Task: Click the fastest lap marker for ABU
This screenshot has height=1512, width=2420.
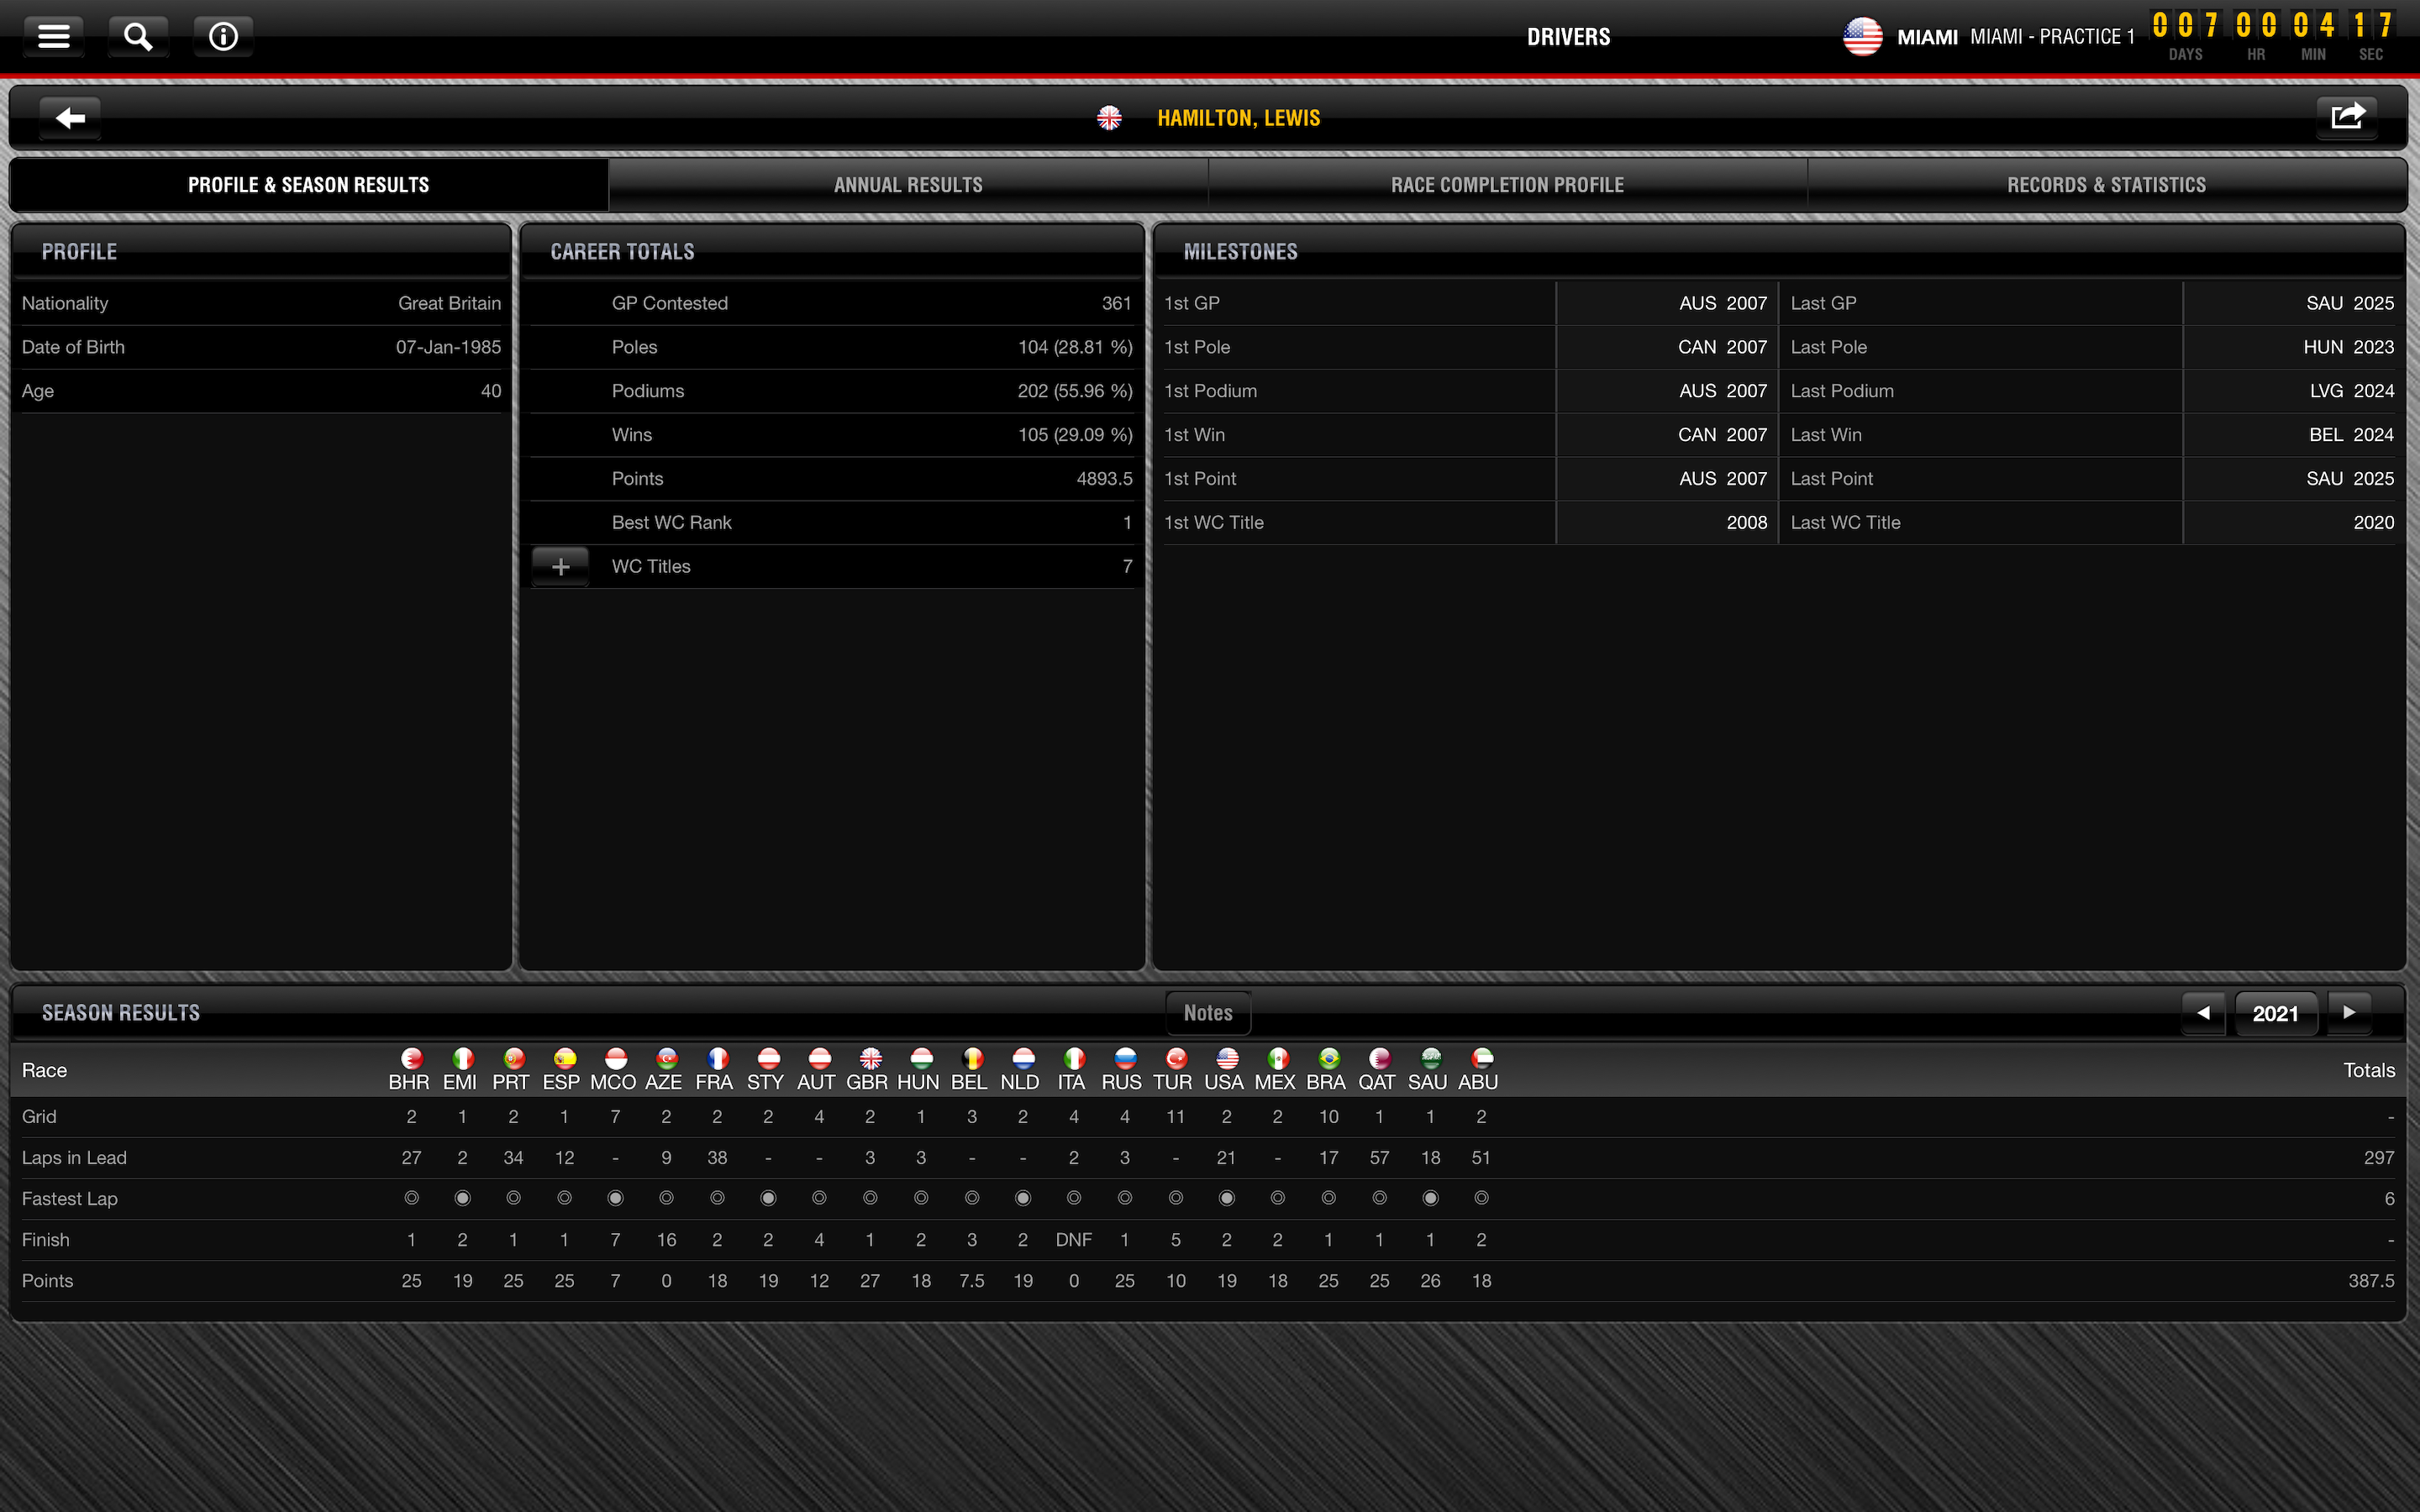Action: 1482,1198
